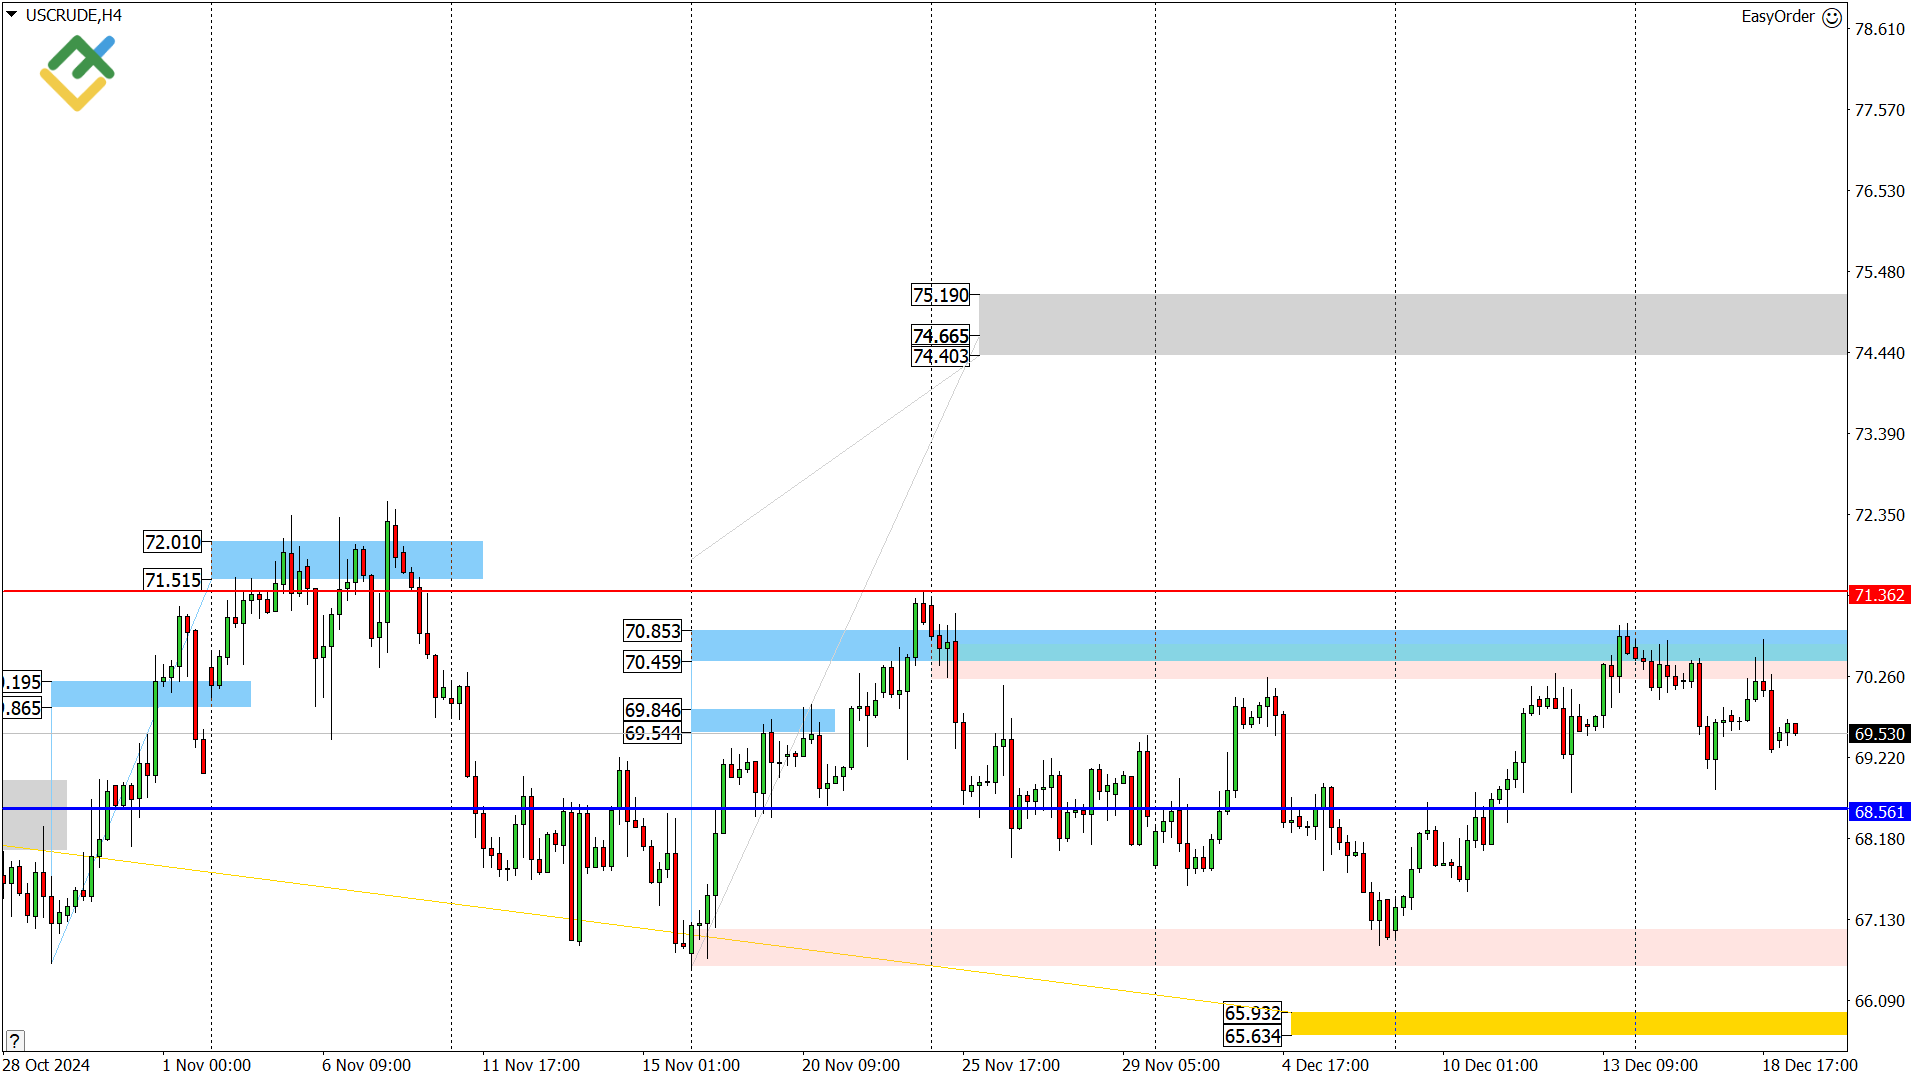Click the USCRUDE,H4 symbol title
Viewport: 1920px width, 1080px height.
74,15
